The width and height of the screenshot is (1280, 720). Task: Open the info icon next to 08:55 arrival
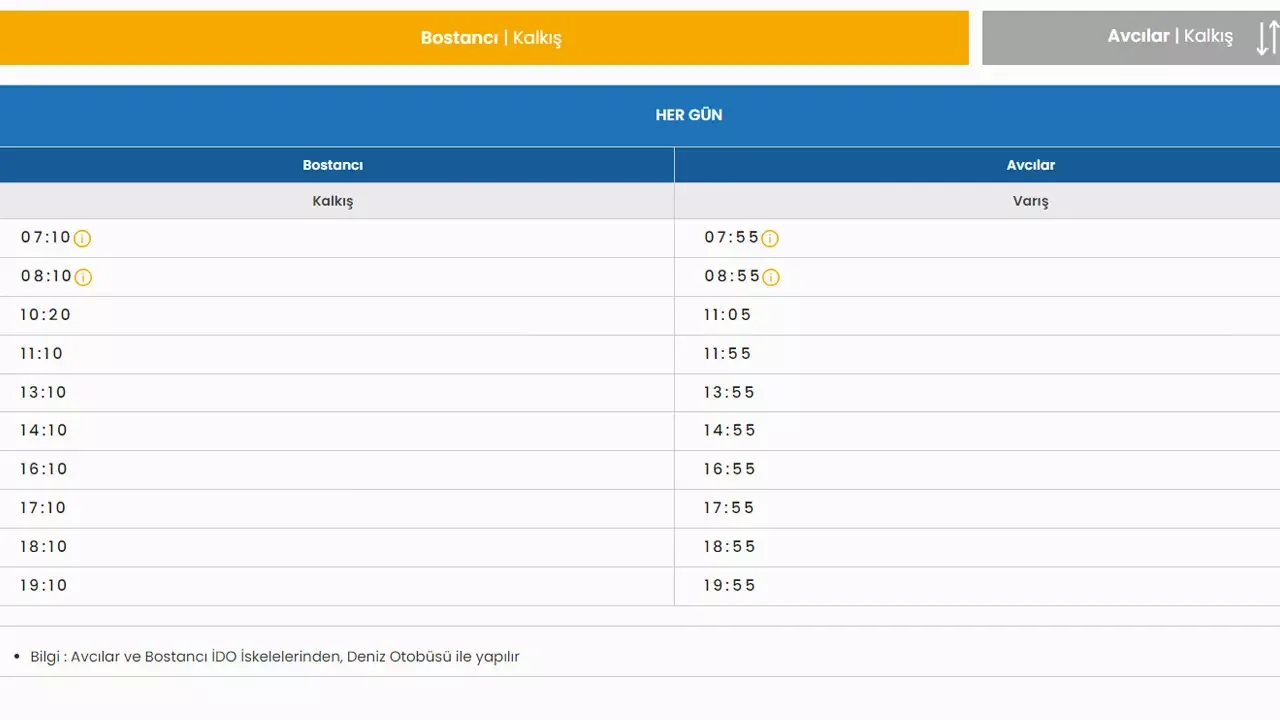[x=770, y=278]
